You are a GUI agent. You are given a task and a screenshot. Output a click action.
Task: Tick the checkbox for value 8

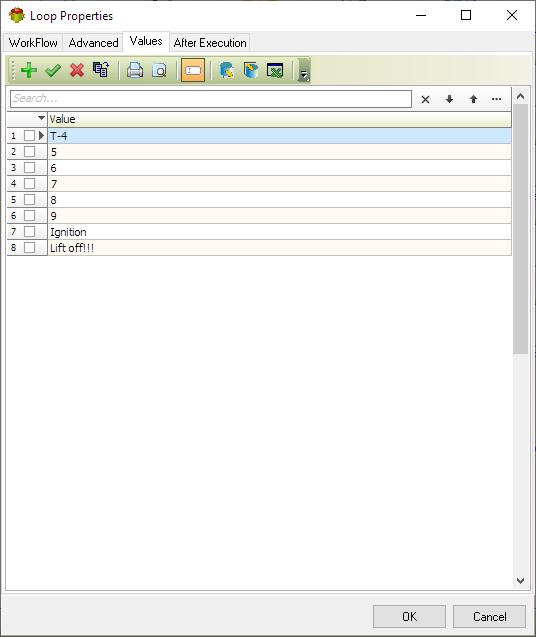[x=29, y=199]
